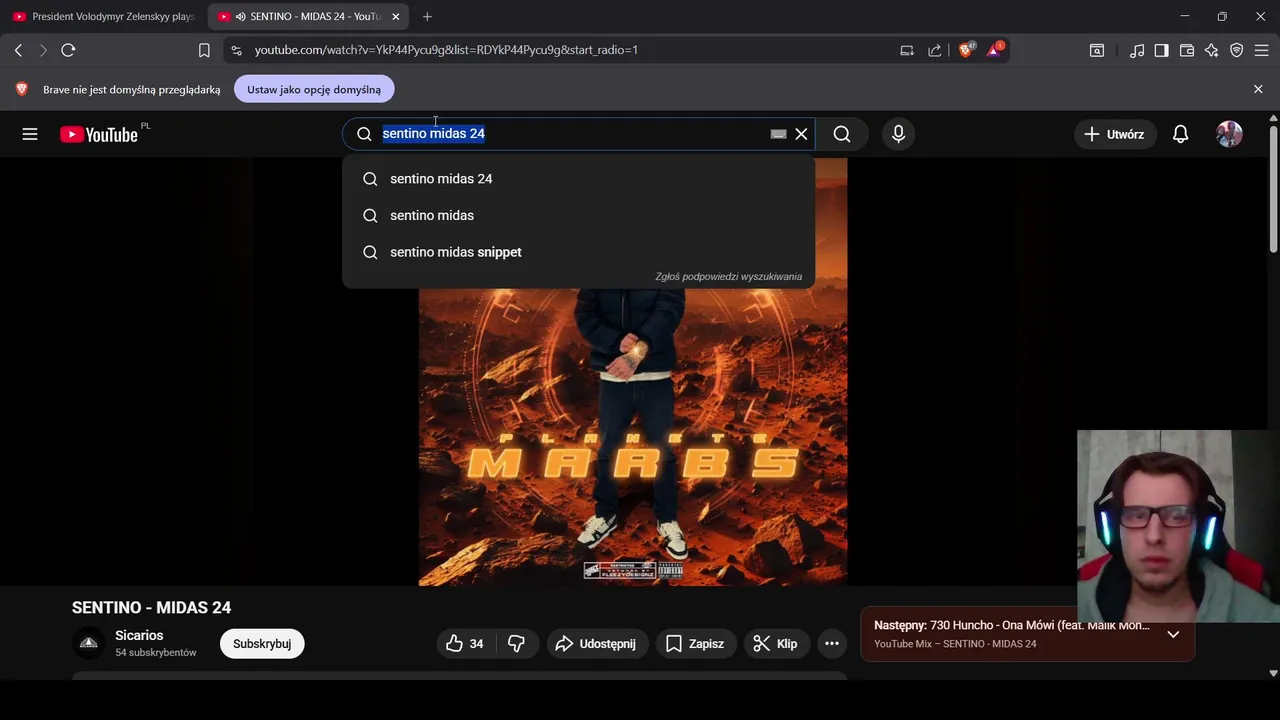This screenshot has width=1280, height=720.
Task: Close the SENTINO - MIDAS 24 tab
Action: [x=396, y=16]
